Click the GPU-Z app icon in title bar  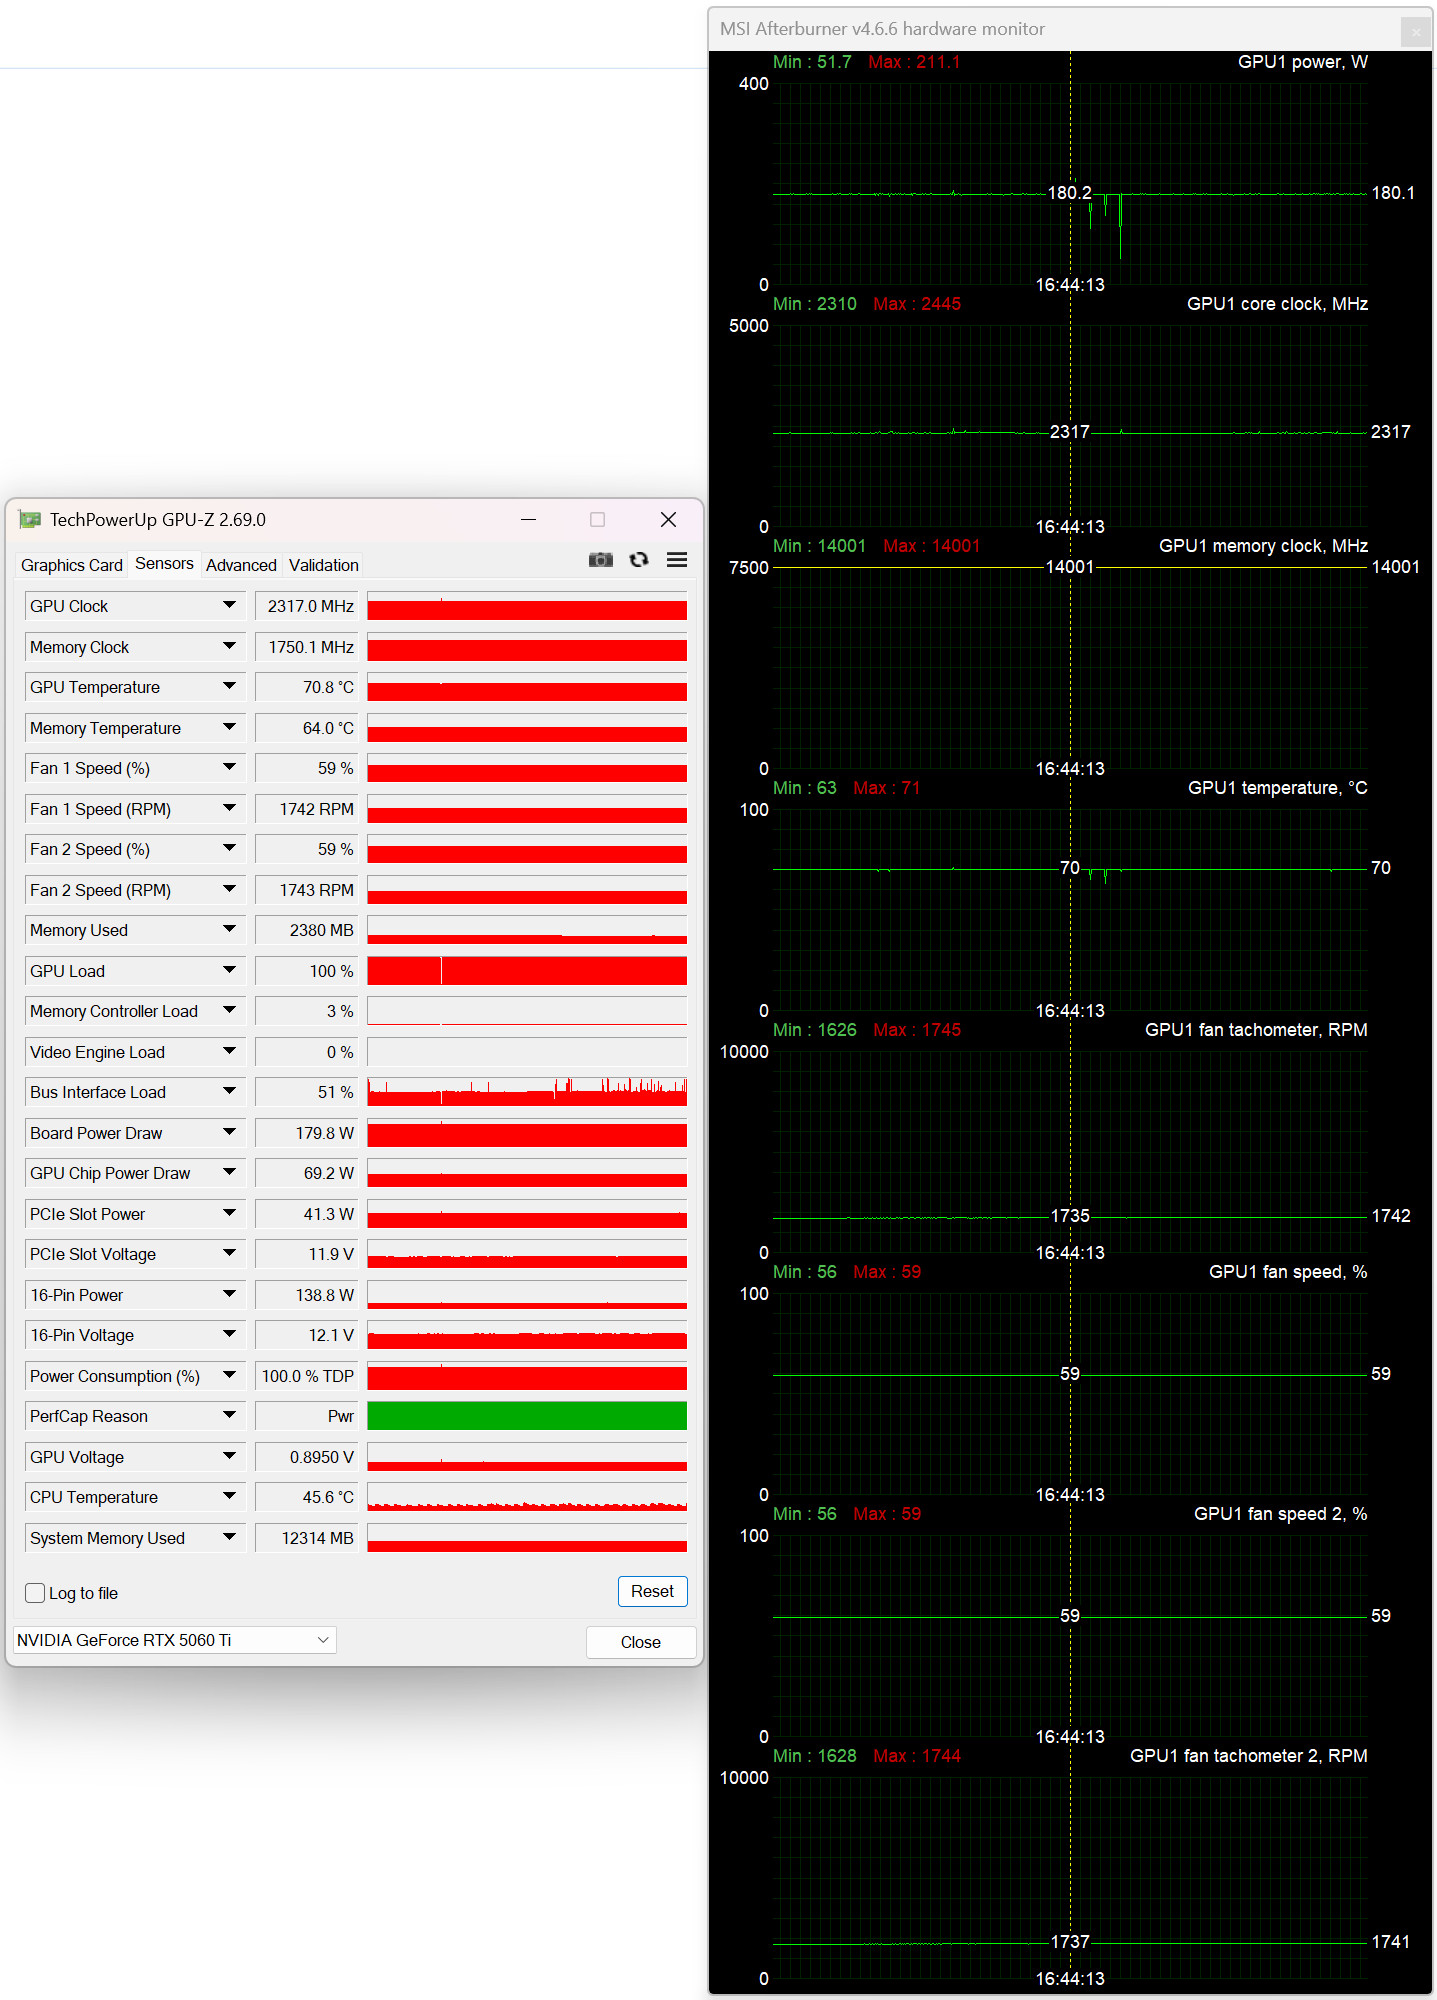30,520
